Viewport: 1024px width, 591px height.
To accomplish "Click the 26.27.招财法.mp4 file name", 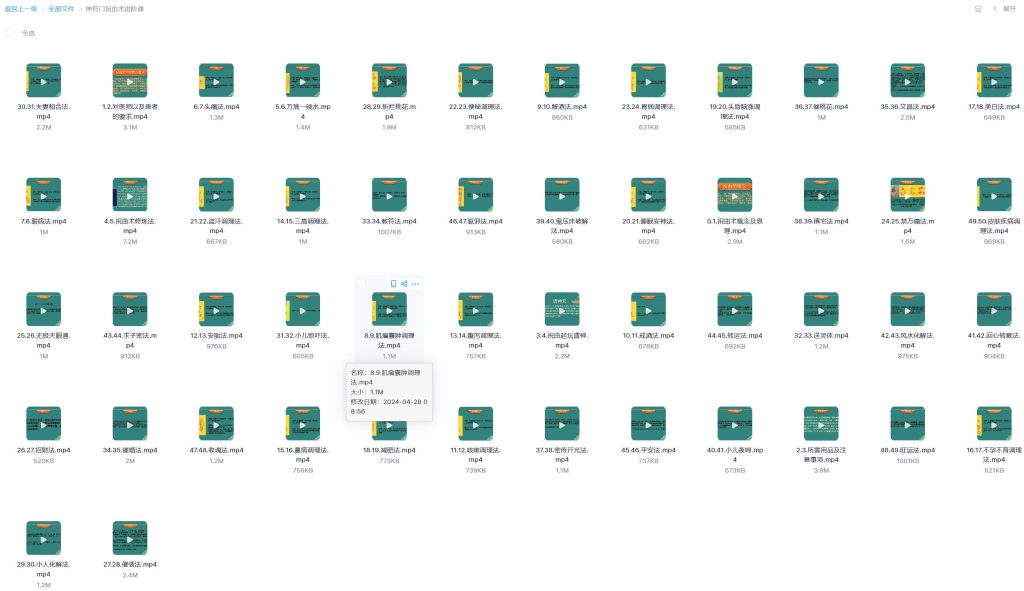I will 43,450.
